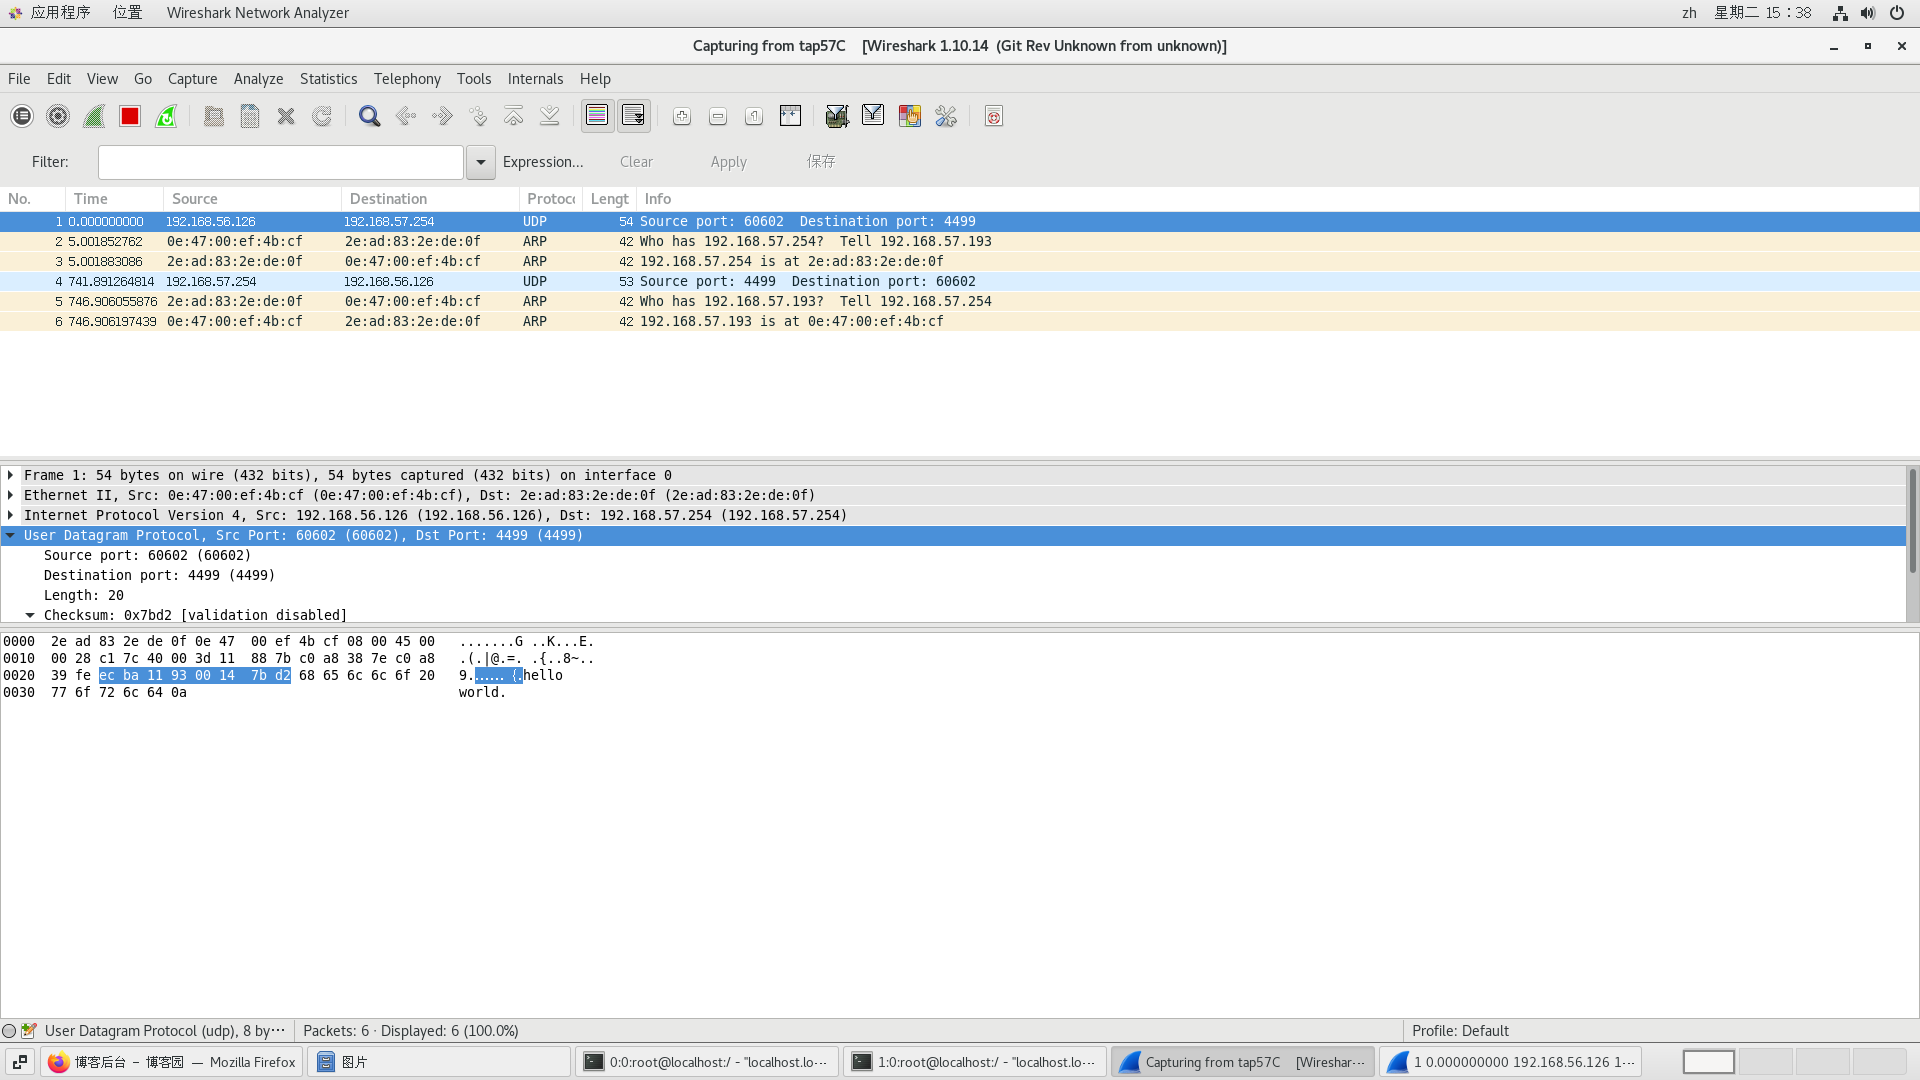Open the File menu
Screen dimensions: 1920x1080
pyautogui.click(x=19, y=79)
